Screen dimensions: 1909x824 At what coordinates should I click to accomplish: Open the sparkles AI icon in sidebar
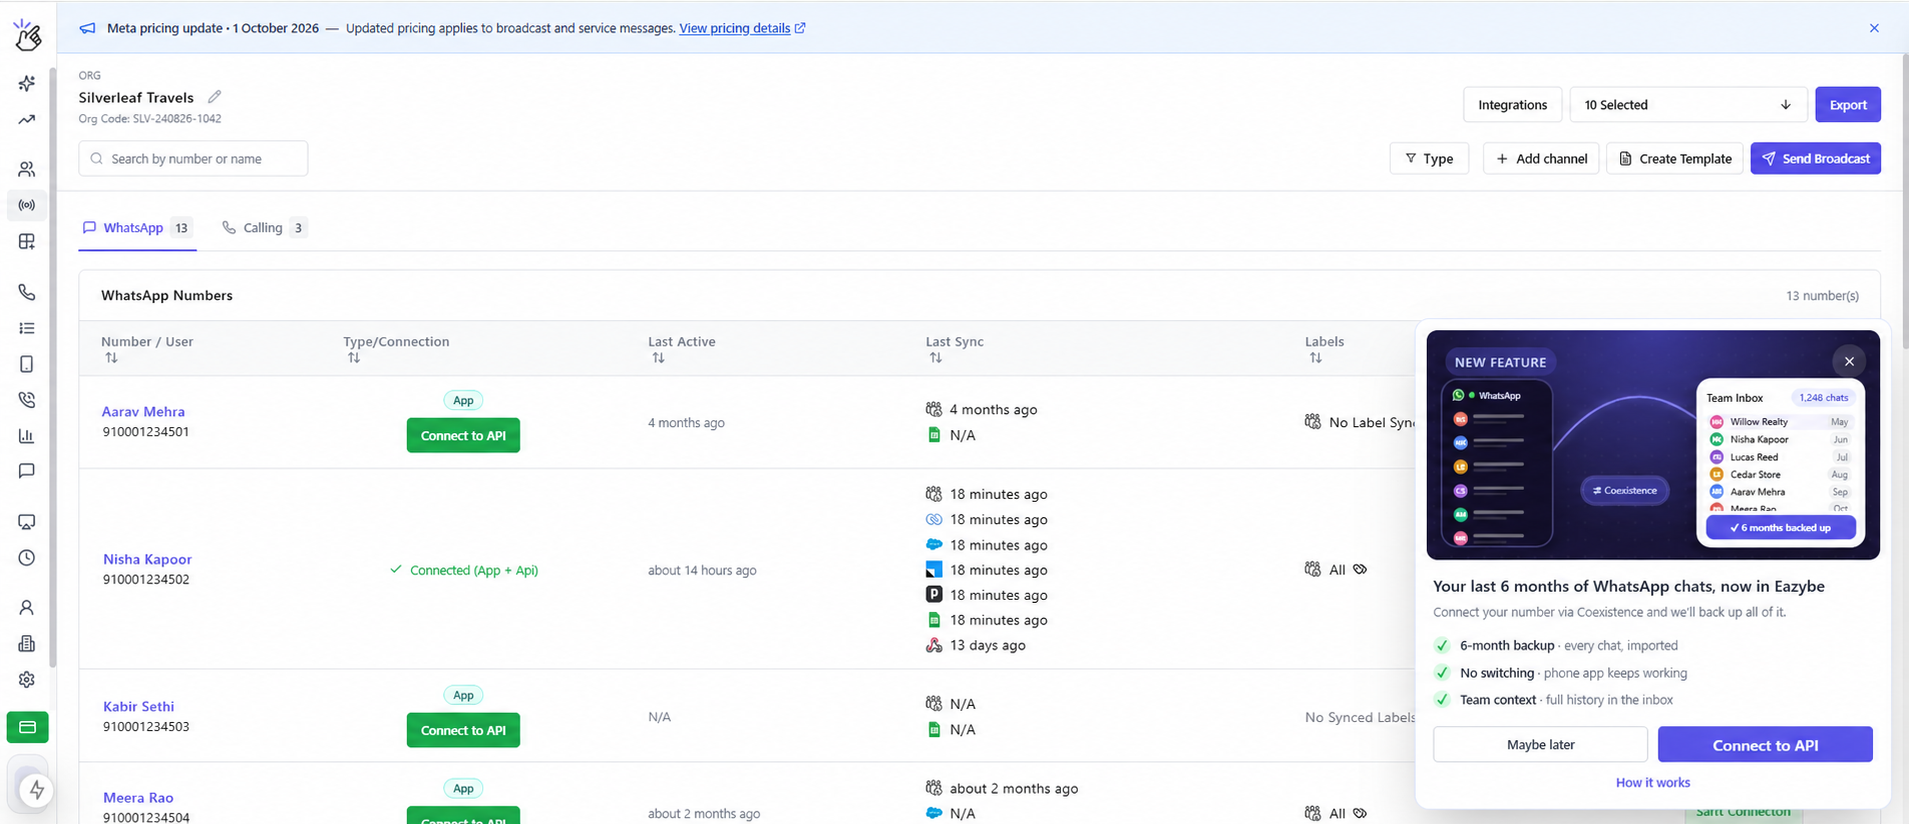tap(27, 83)
